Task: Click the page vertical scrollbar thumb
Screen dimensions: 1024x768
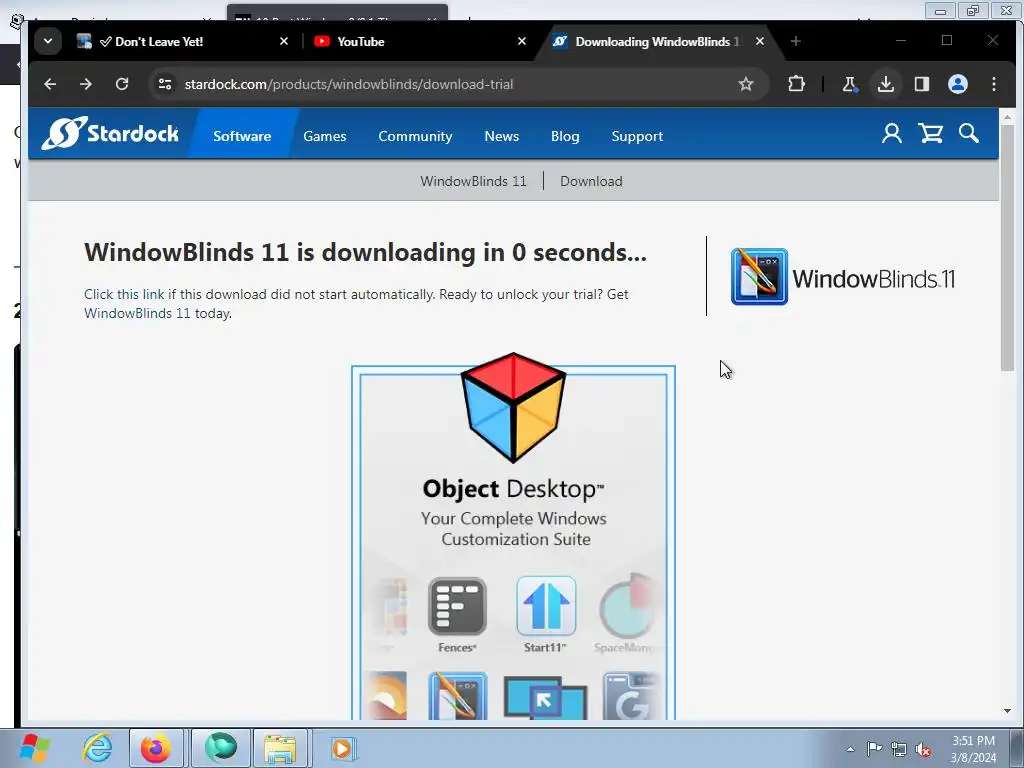Action: tap(1007, 249)
